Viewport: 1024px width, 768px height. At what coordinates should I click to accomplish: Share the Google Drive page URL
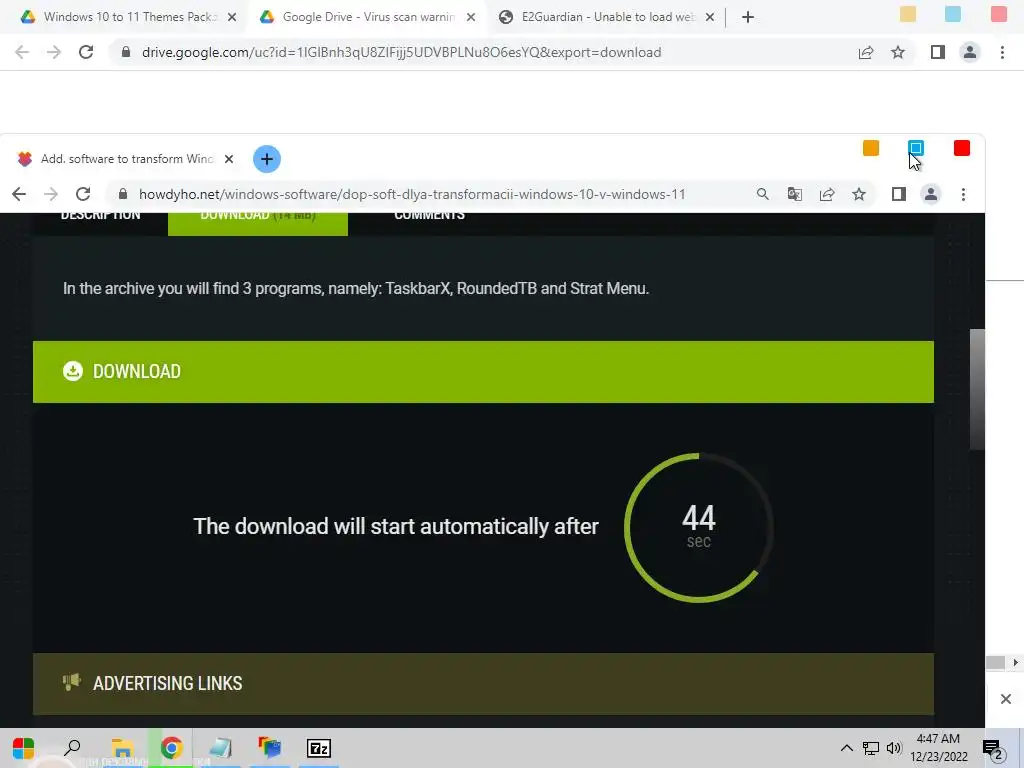click(866, 52)
